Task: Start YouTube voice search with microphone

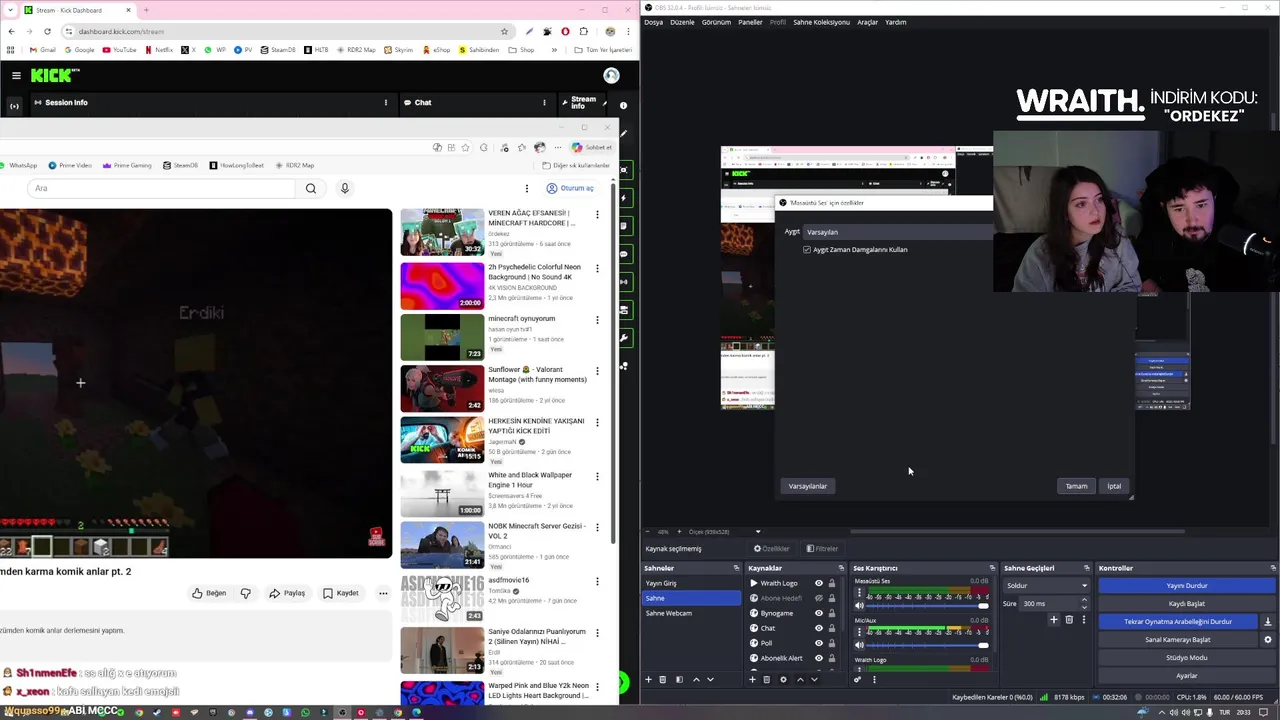Action: click(345, 188)
